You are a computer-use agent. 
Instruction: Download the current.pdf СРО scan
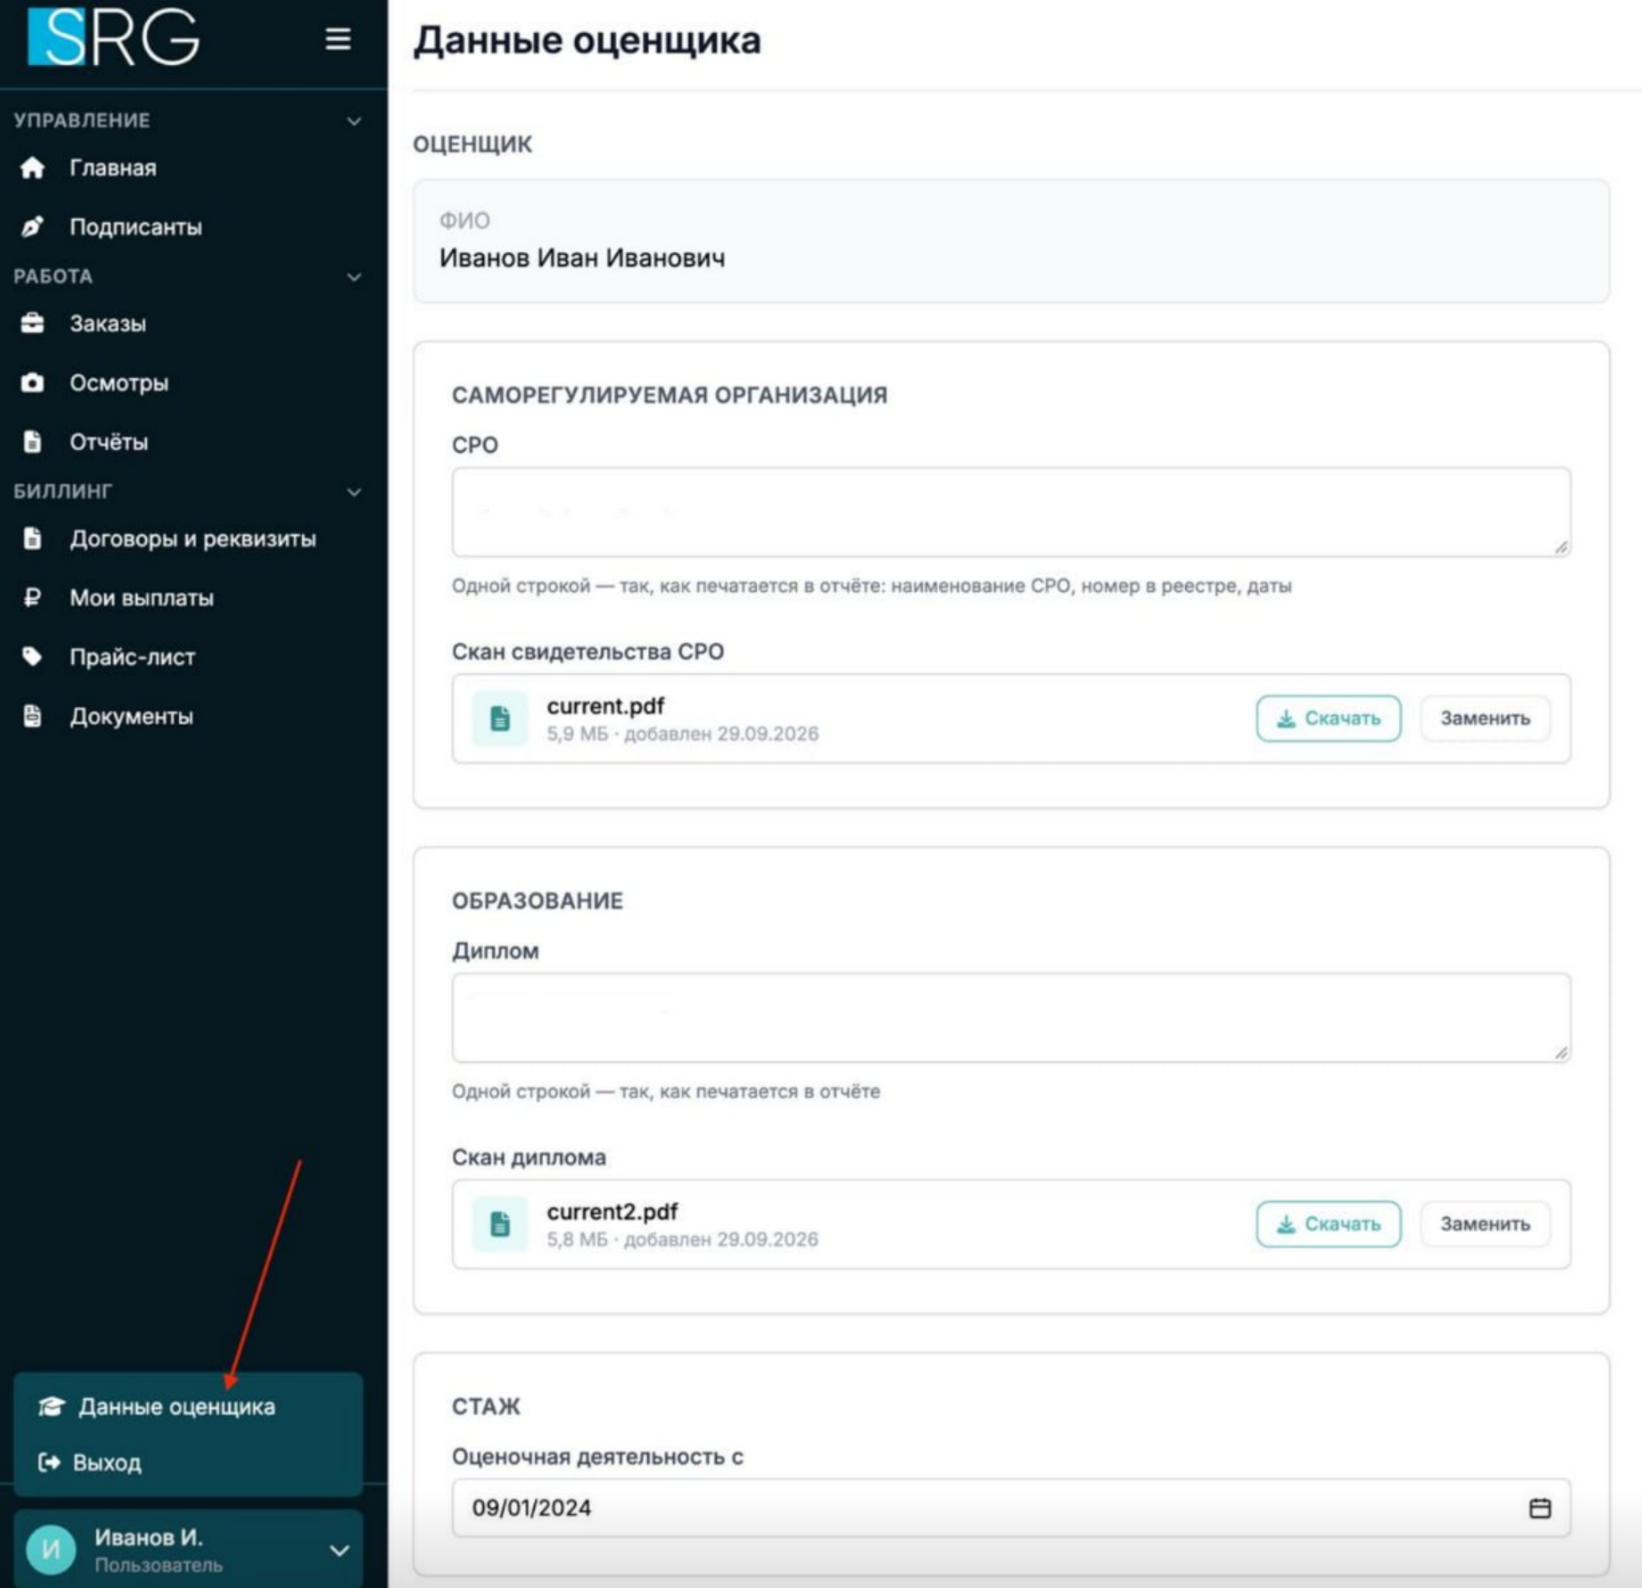[x=1328, y=718]
